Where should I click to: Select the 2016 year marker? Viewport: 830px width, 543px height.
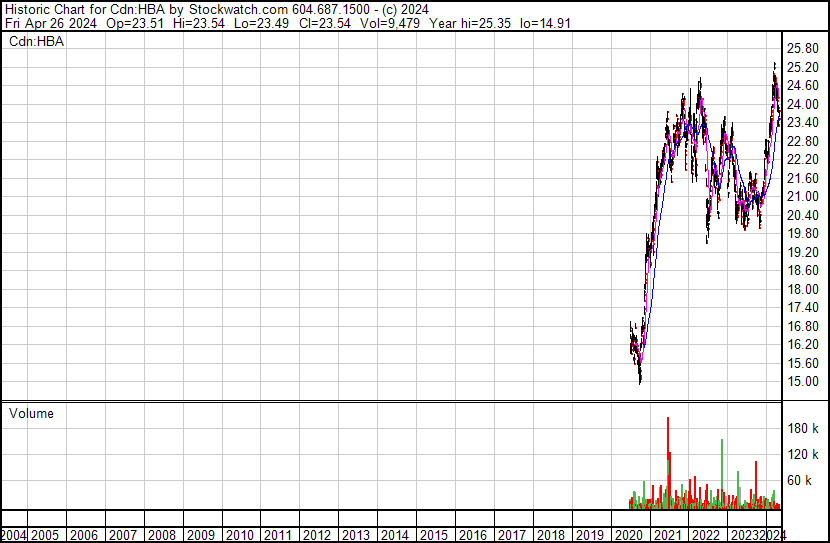coord(473,535)
